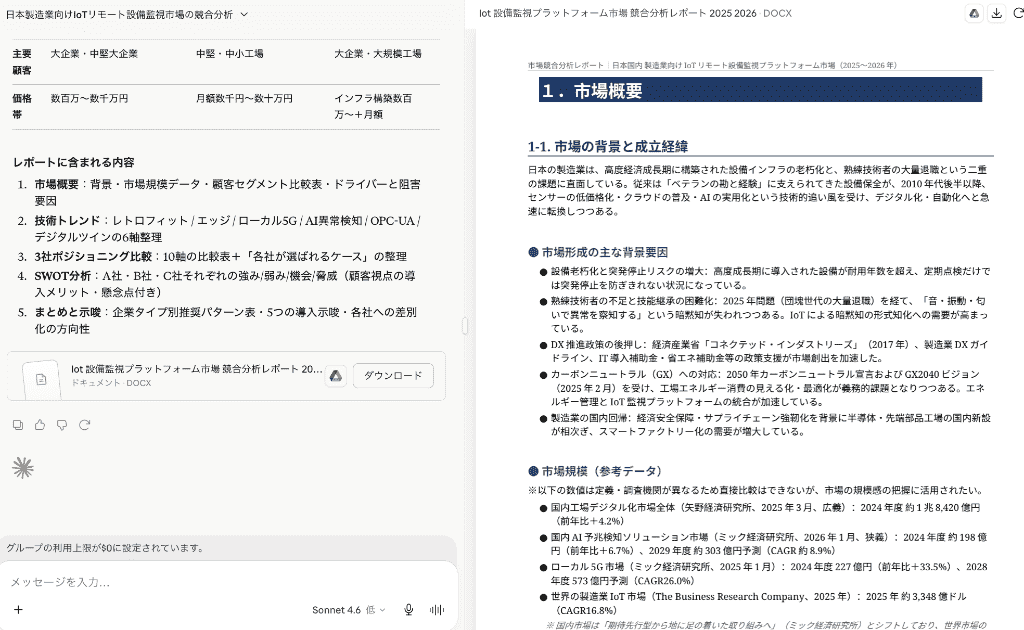Click the microphone dictation icon

tap(408, 610)
